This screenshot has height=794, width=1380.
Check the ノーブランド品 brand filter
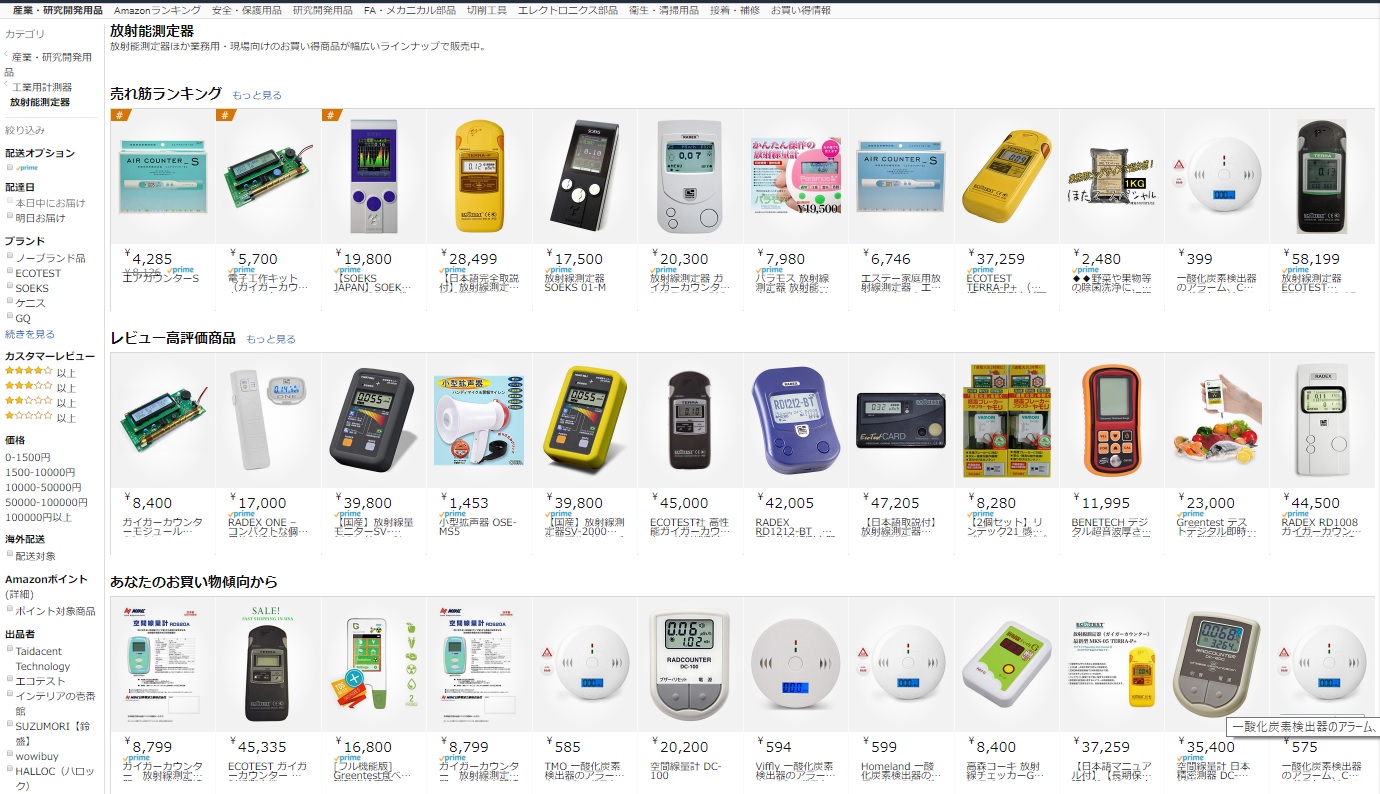[9, 258]
